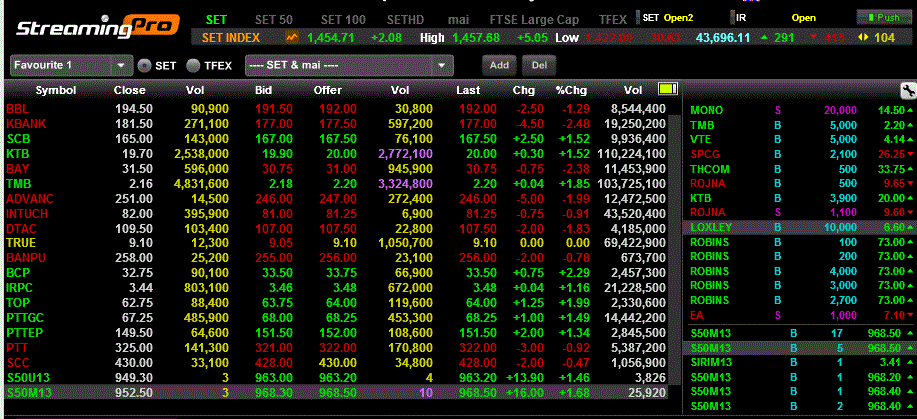917x419 pixels.
Task: Click the Del button
Action: coord(539,66)
